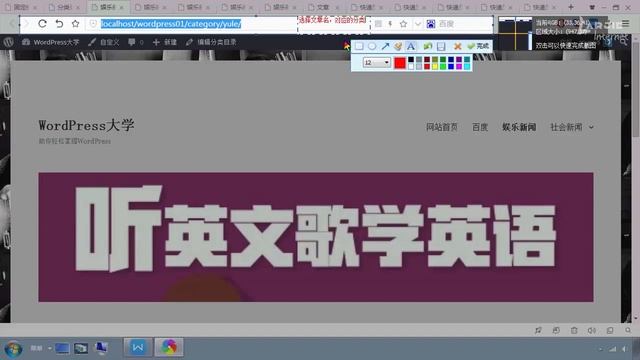Pick the white color swatch
The width and height of the screenshot is (640, 360).
pyautogui.click(x=411, y=66)
